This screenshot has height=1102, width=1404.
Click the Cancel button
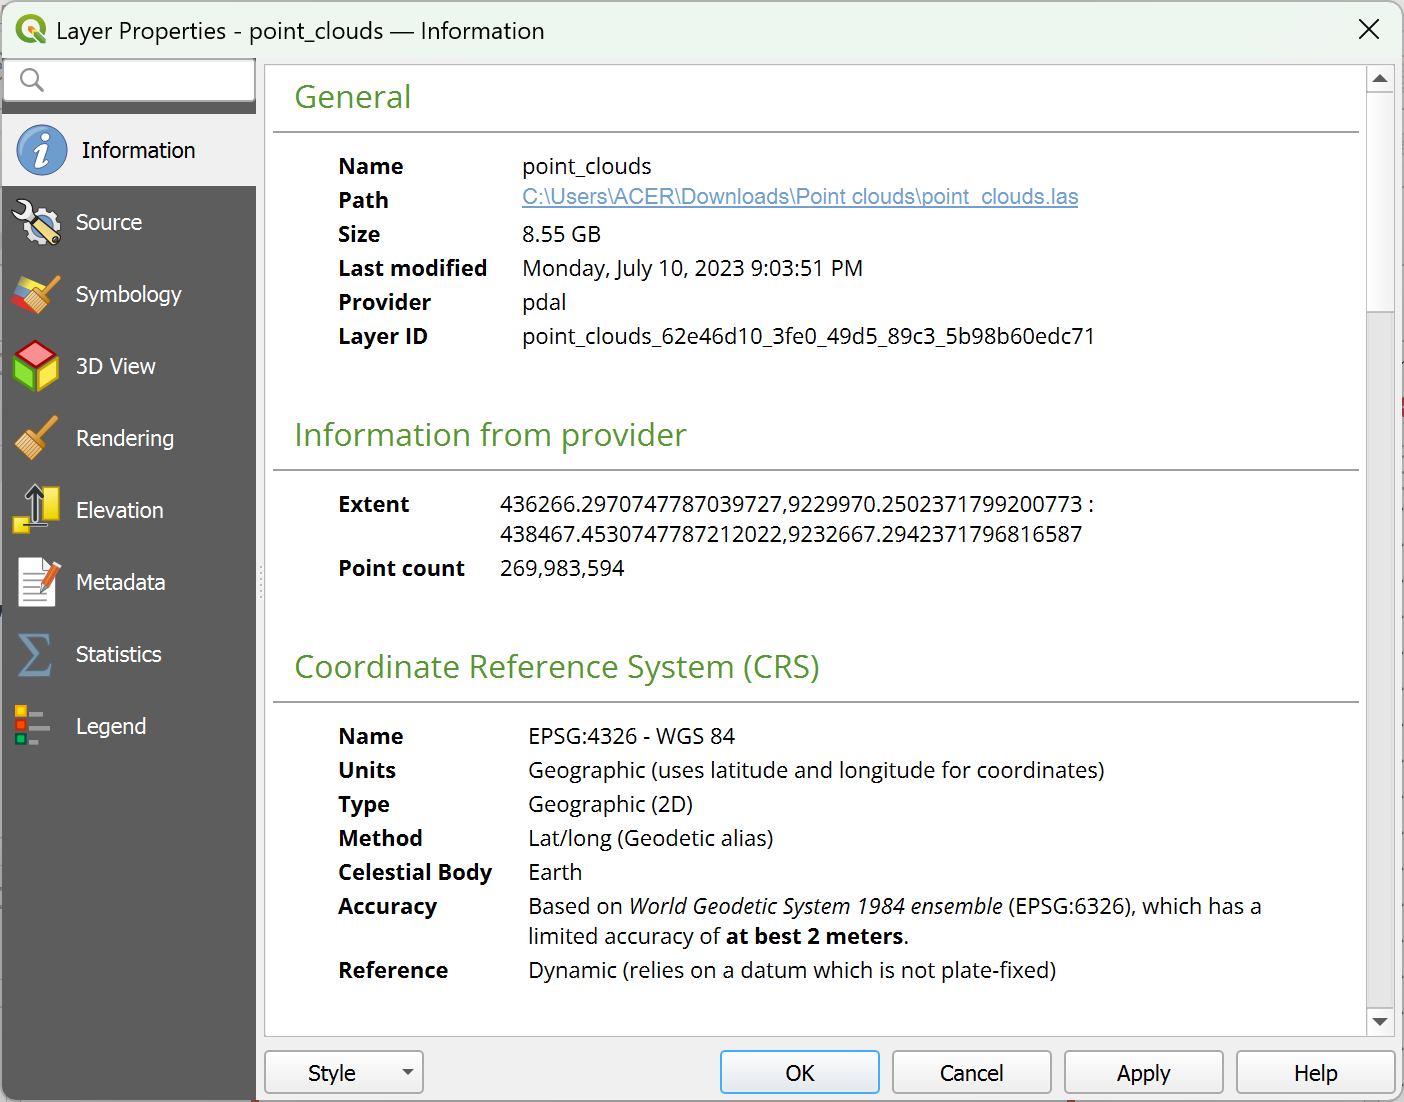point(972,1073)
